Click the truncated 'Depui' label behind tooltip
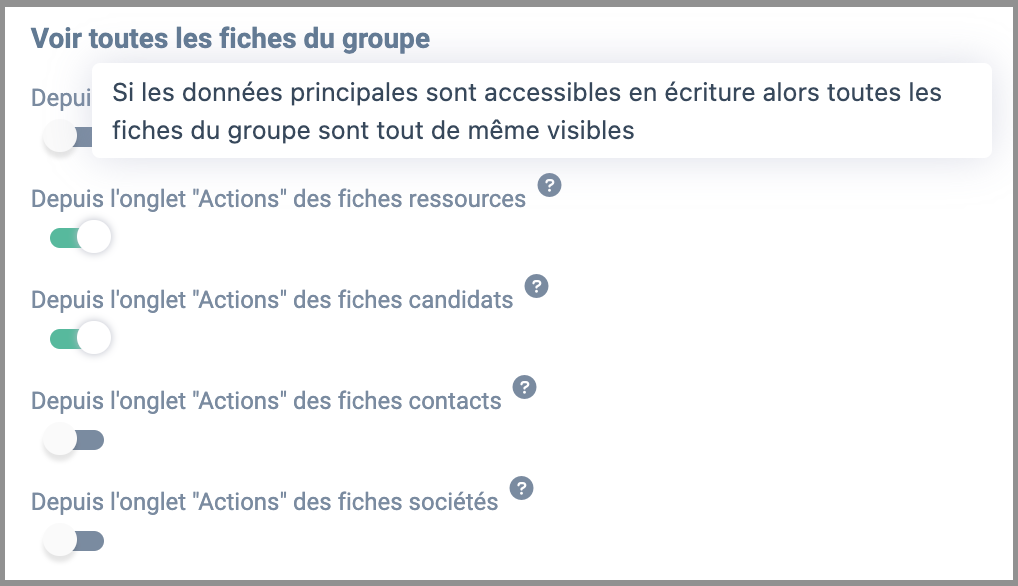 tap(61, 98)
